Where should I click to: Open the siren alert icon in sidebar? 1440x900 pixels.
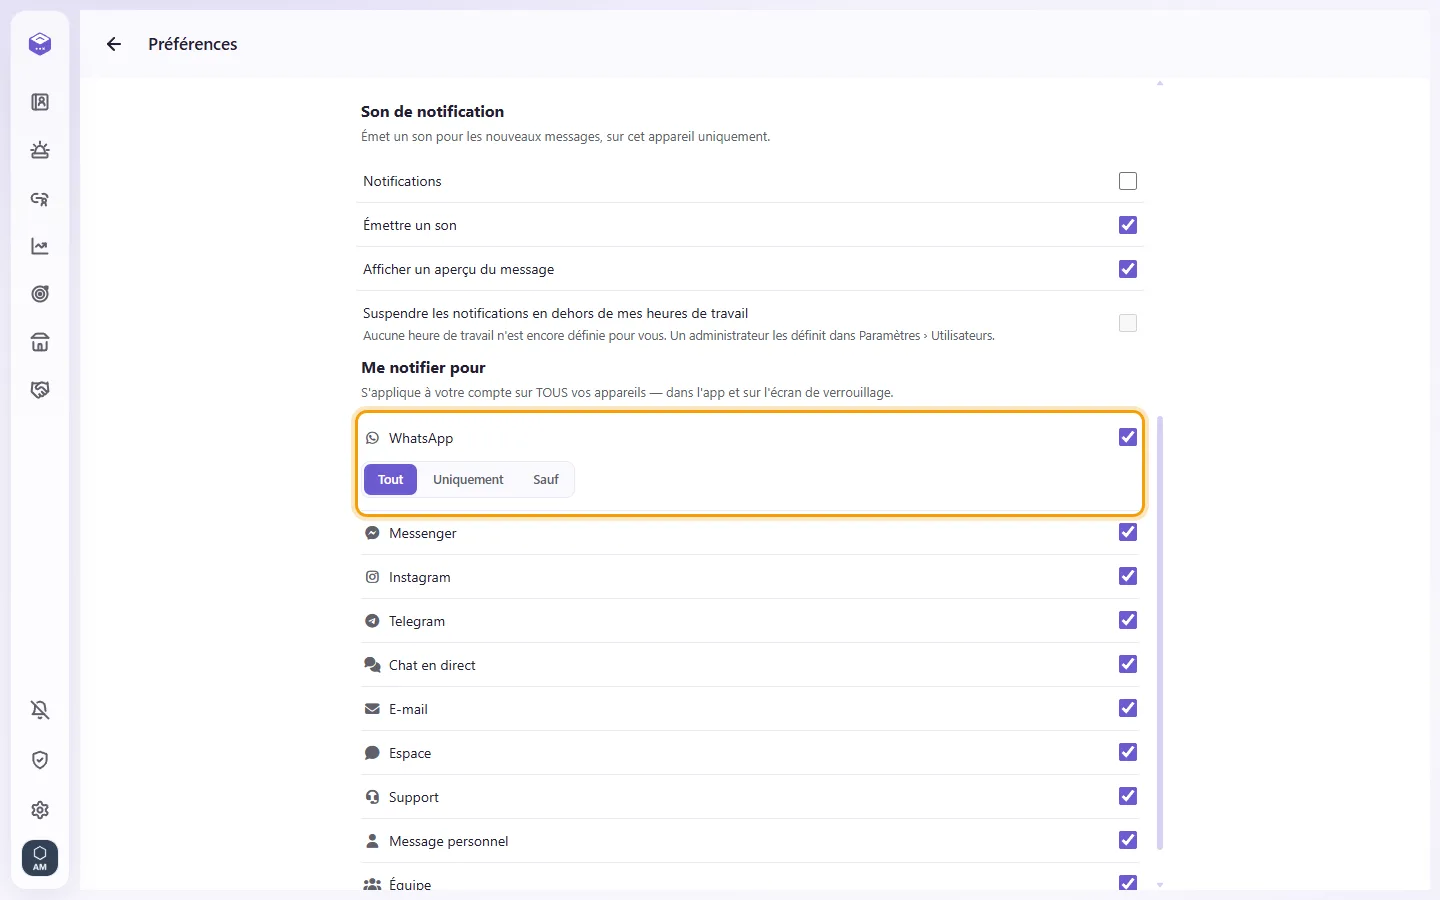point(40,150)
